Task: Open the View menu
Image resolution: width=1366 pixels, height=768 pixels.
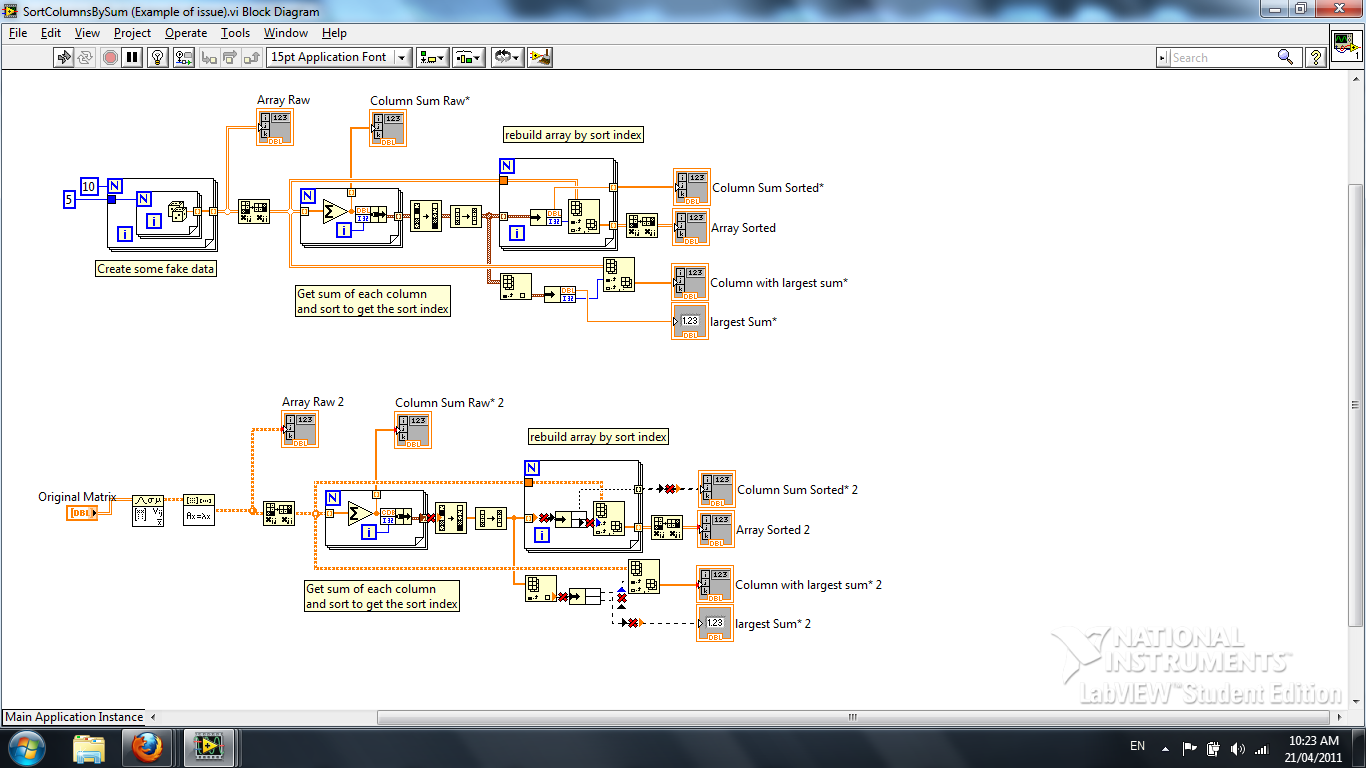Action: 88,33
